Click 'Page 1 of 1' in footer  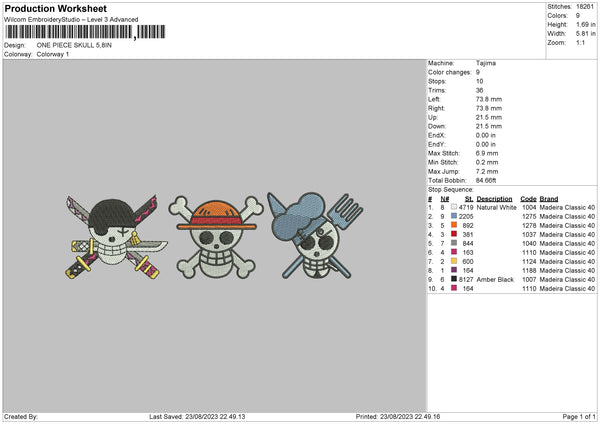579,417
